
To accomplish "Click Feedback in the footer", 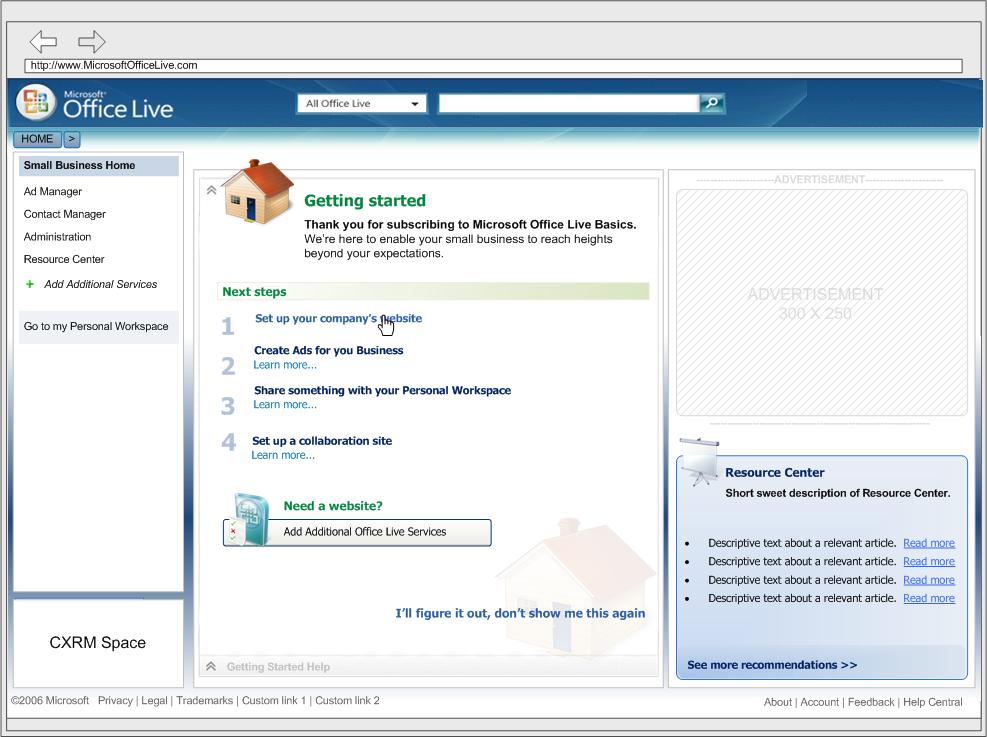I will click(x=871, y=702).
